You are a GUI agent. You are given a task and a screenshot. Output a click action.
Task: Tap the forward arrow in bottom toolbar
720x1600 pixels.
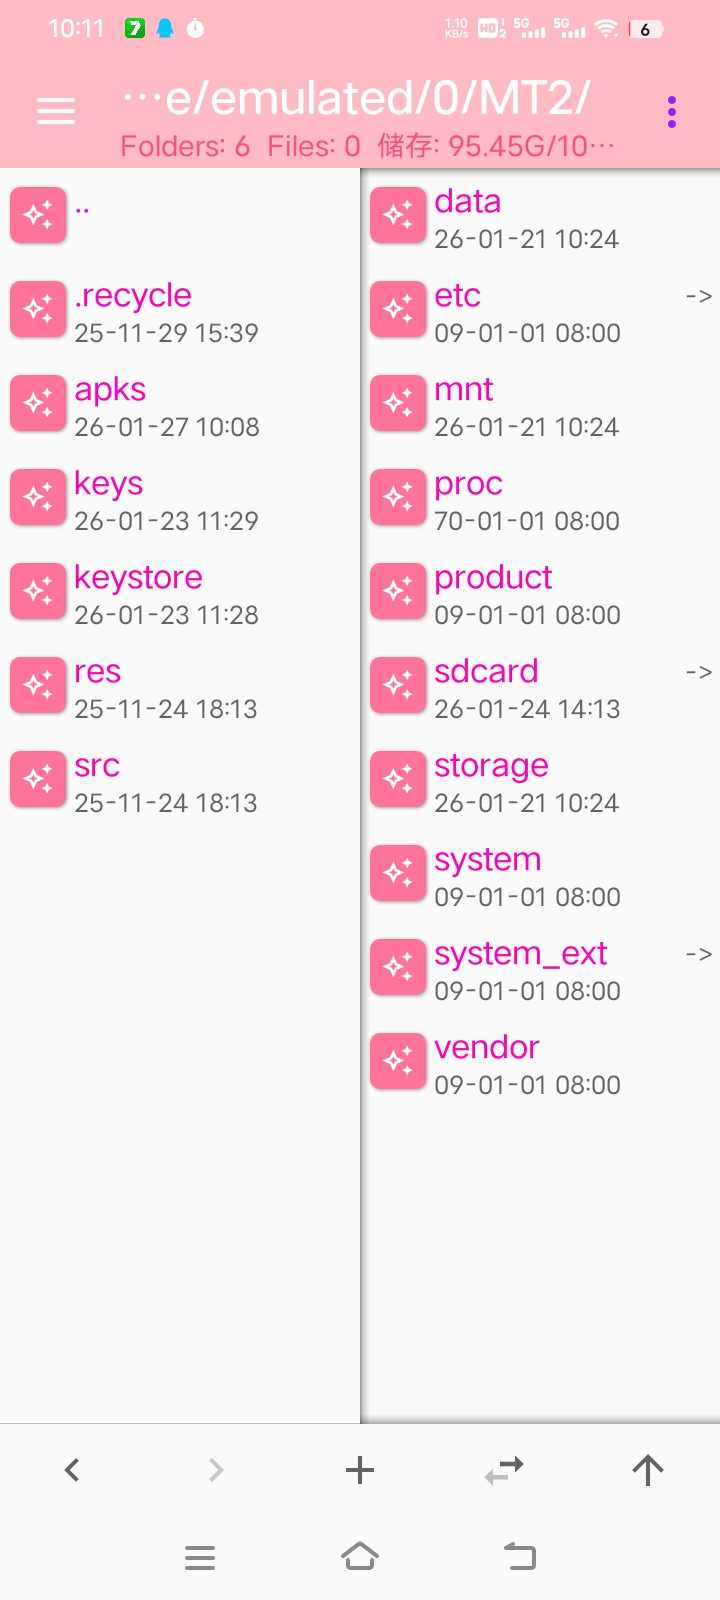coord(216,1469)
